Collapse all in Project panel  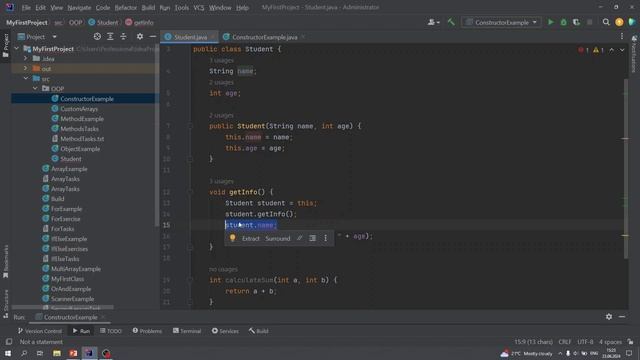[x=123, y=37]
